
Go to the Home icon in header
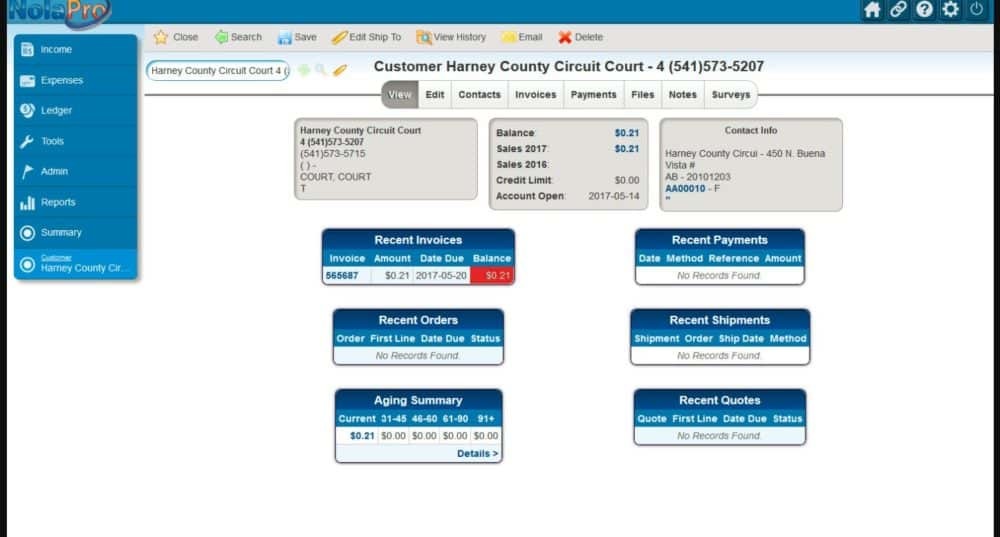point(872,10)
